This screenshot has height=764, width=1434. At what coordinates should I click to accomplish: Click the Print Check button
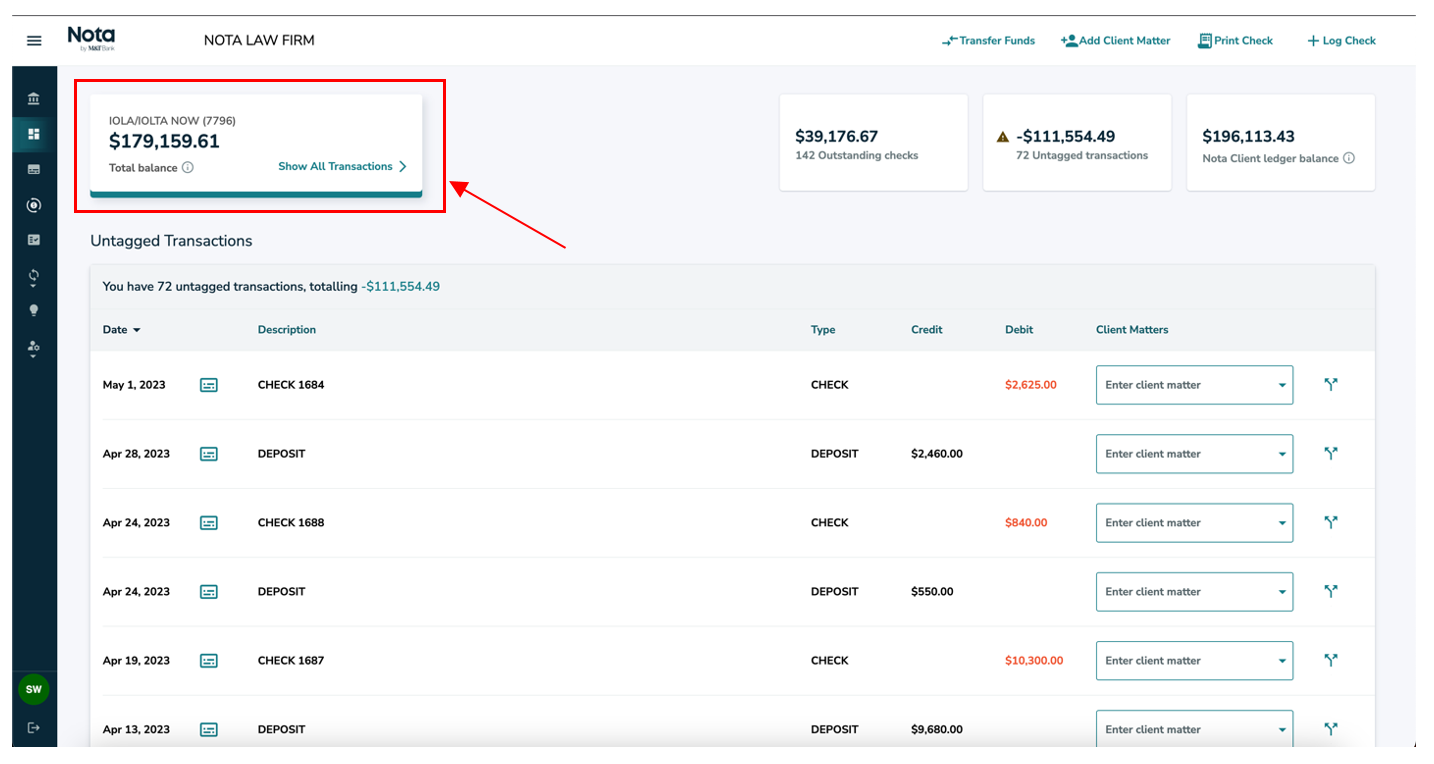pyautogui.click(x=1235, y=41)
